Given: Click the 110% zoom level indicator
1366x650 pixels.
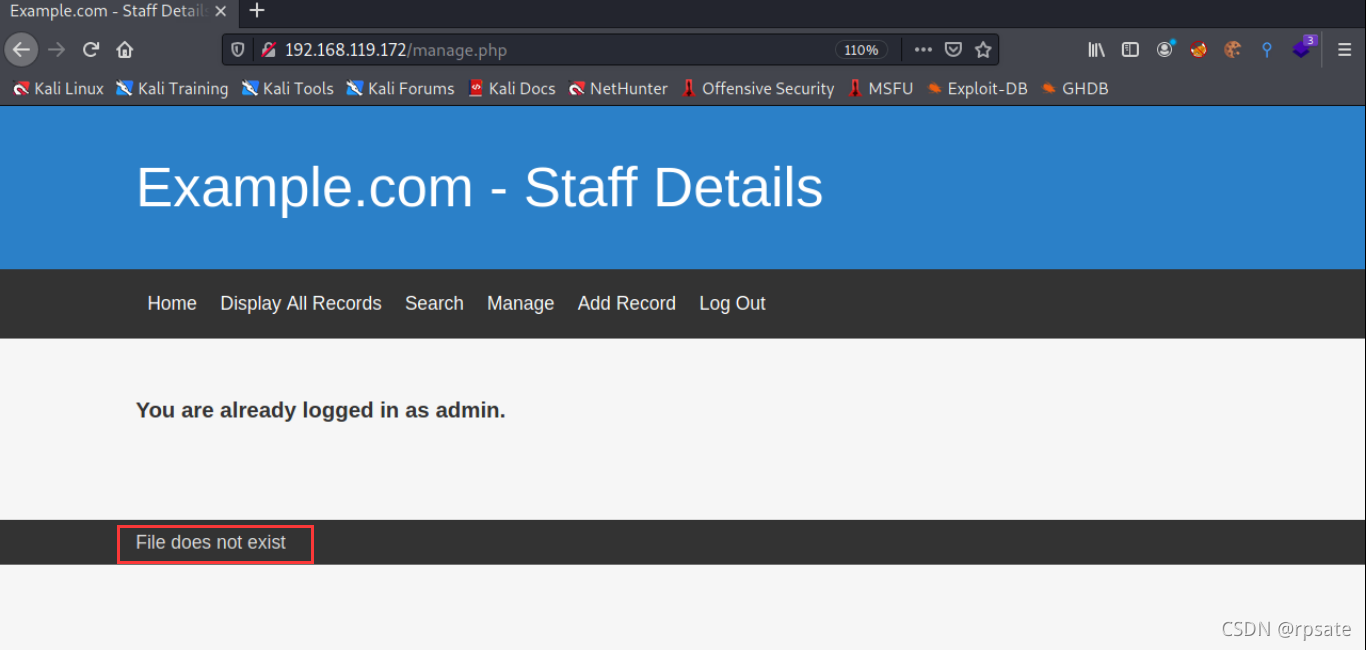Looking at the screenshot, I should pyautogui.click(x=861, y=50).
